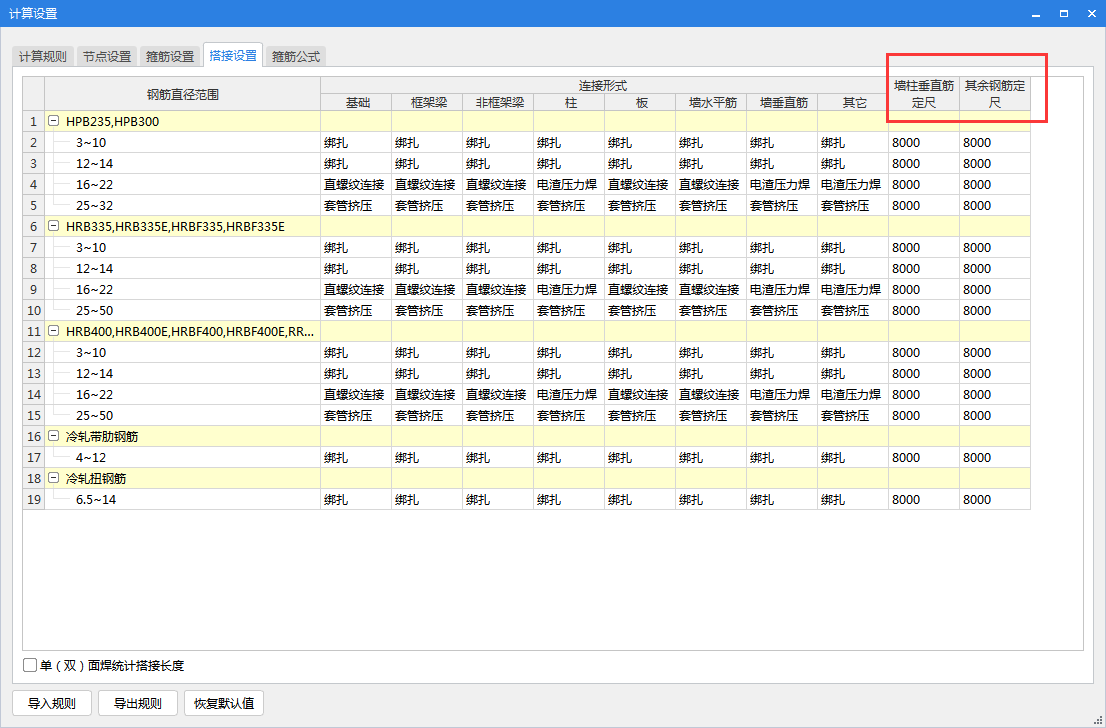Select row 10 diameter range 25~50
This screenshot has width=1106, height=728.
(183, 310)
